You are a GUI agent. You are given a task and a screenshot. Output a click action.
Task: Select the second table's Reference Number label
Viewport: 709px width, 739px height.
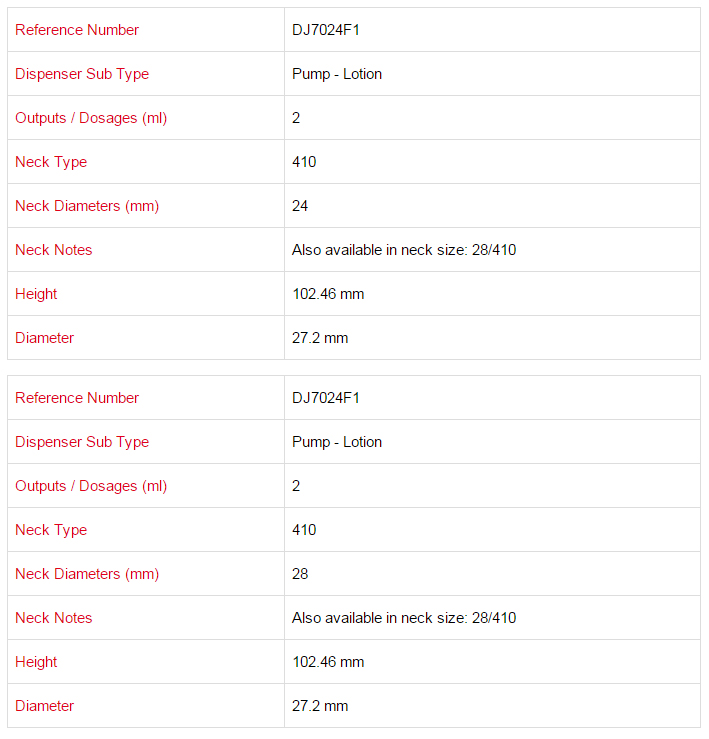click(x=77, y=398)
